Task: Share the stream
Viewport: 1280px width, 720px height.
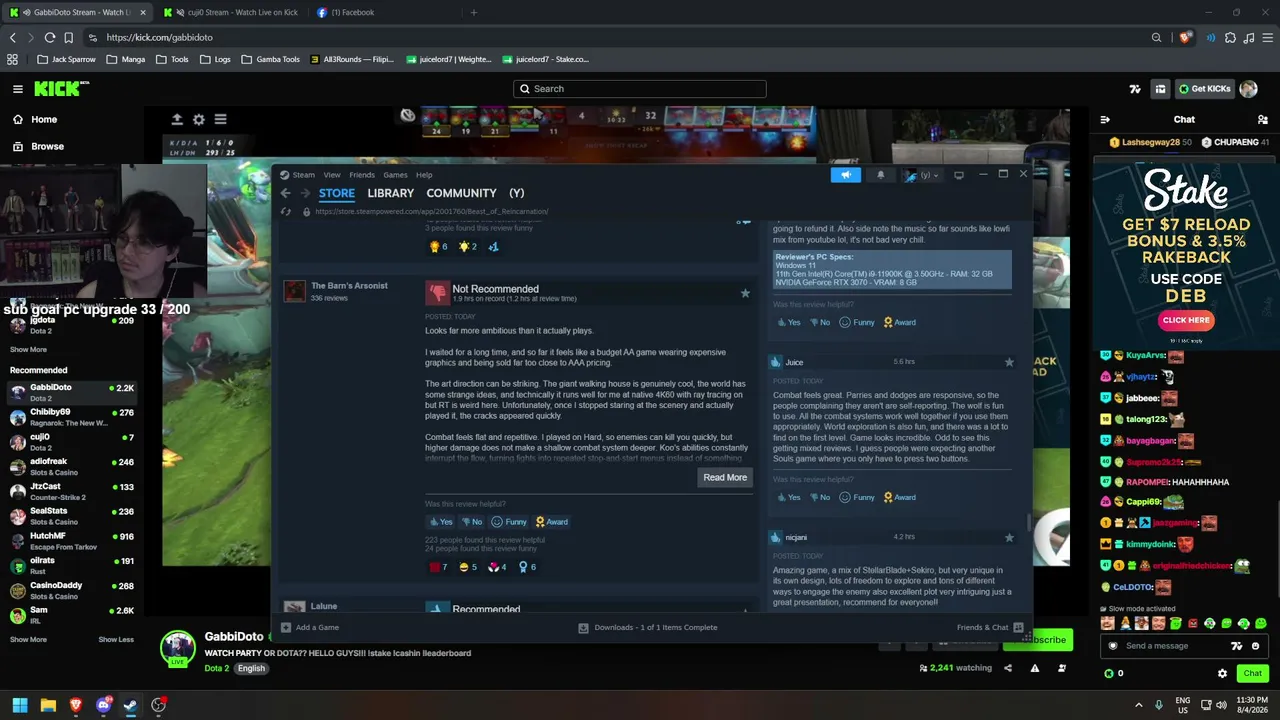Action: (1008, 668)
